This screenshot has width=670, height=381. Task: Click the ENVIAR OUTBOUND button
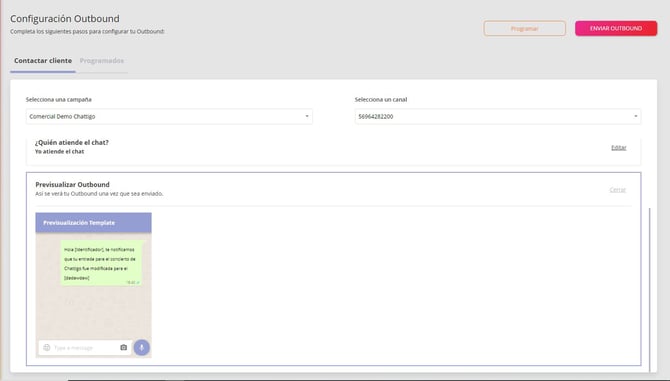pyautogui.click(x=616, y=29)
